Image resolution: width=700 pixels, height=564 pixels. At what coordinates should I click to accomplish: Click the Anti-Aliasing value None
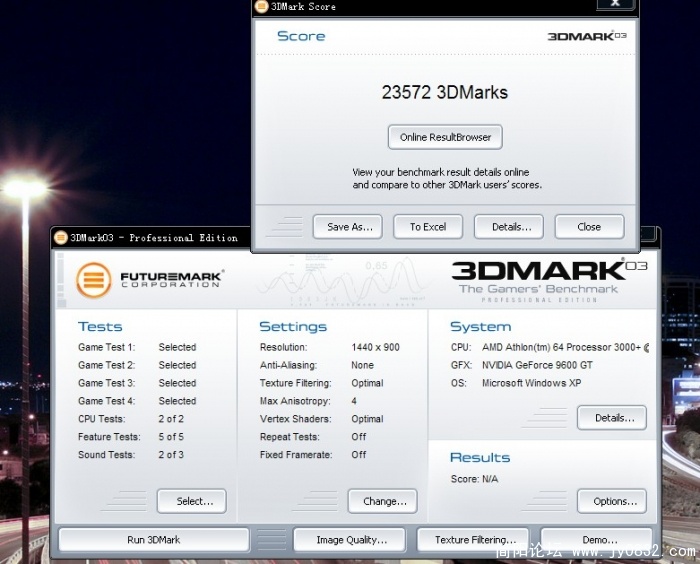point(362,365)
